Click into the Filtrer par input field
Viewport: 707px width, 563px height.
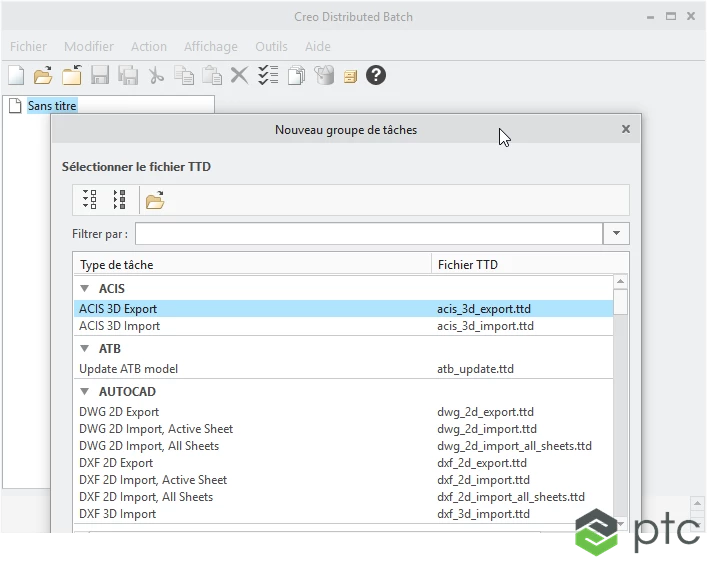(369, 233)
